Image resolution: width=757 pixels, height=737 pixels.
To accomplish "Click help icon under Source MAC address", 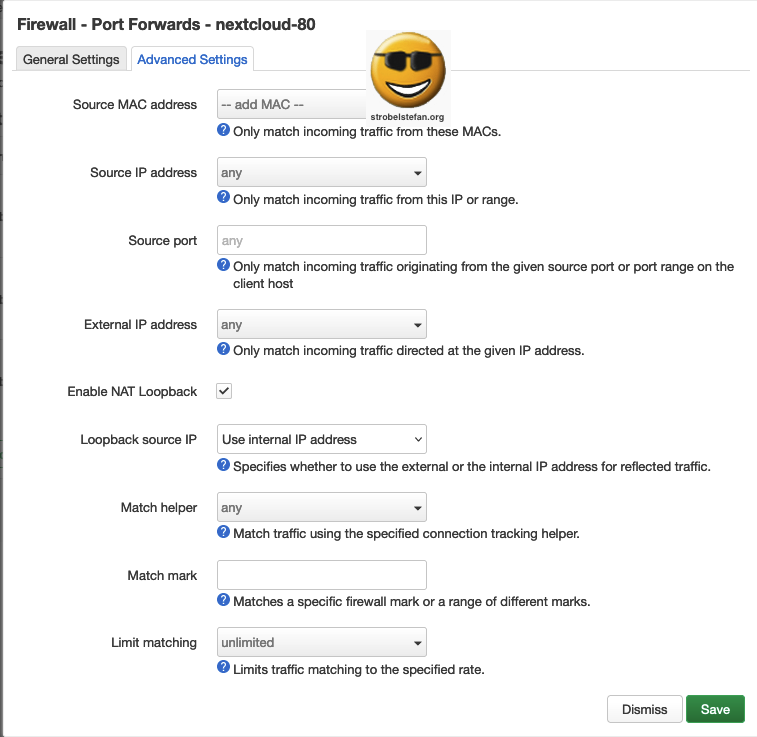I will (224, 131).
